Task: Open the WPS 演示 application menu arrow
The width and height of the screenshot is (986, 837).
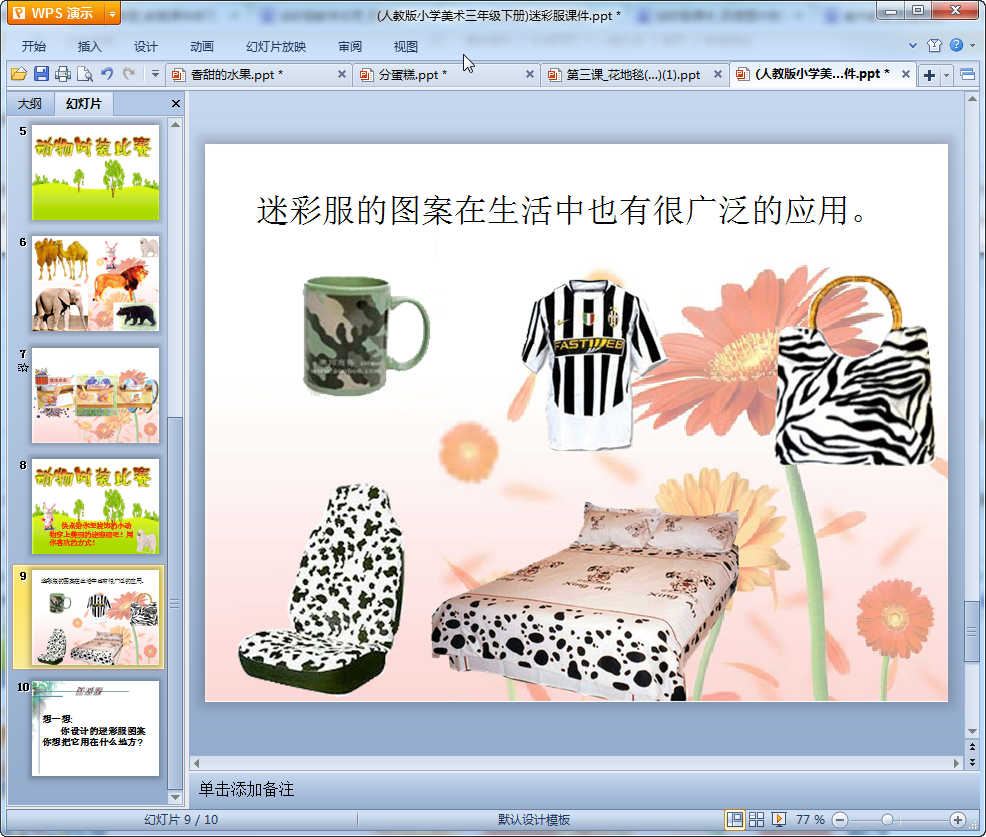Action: coord(111,13)
